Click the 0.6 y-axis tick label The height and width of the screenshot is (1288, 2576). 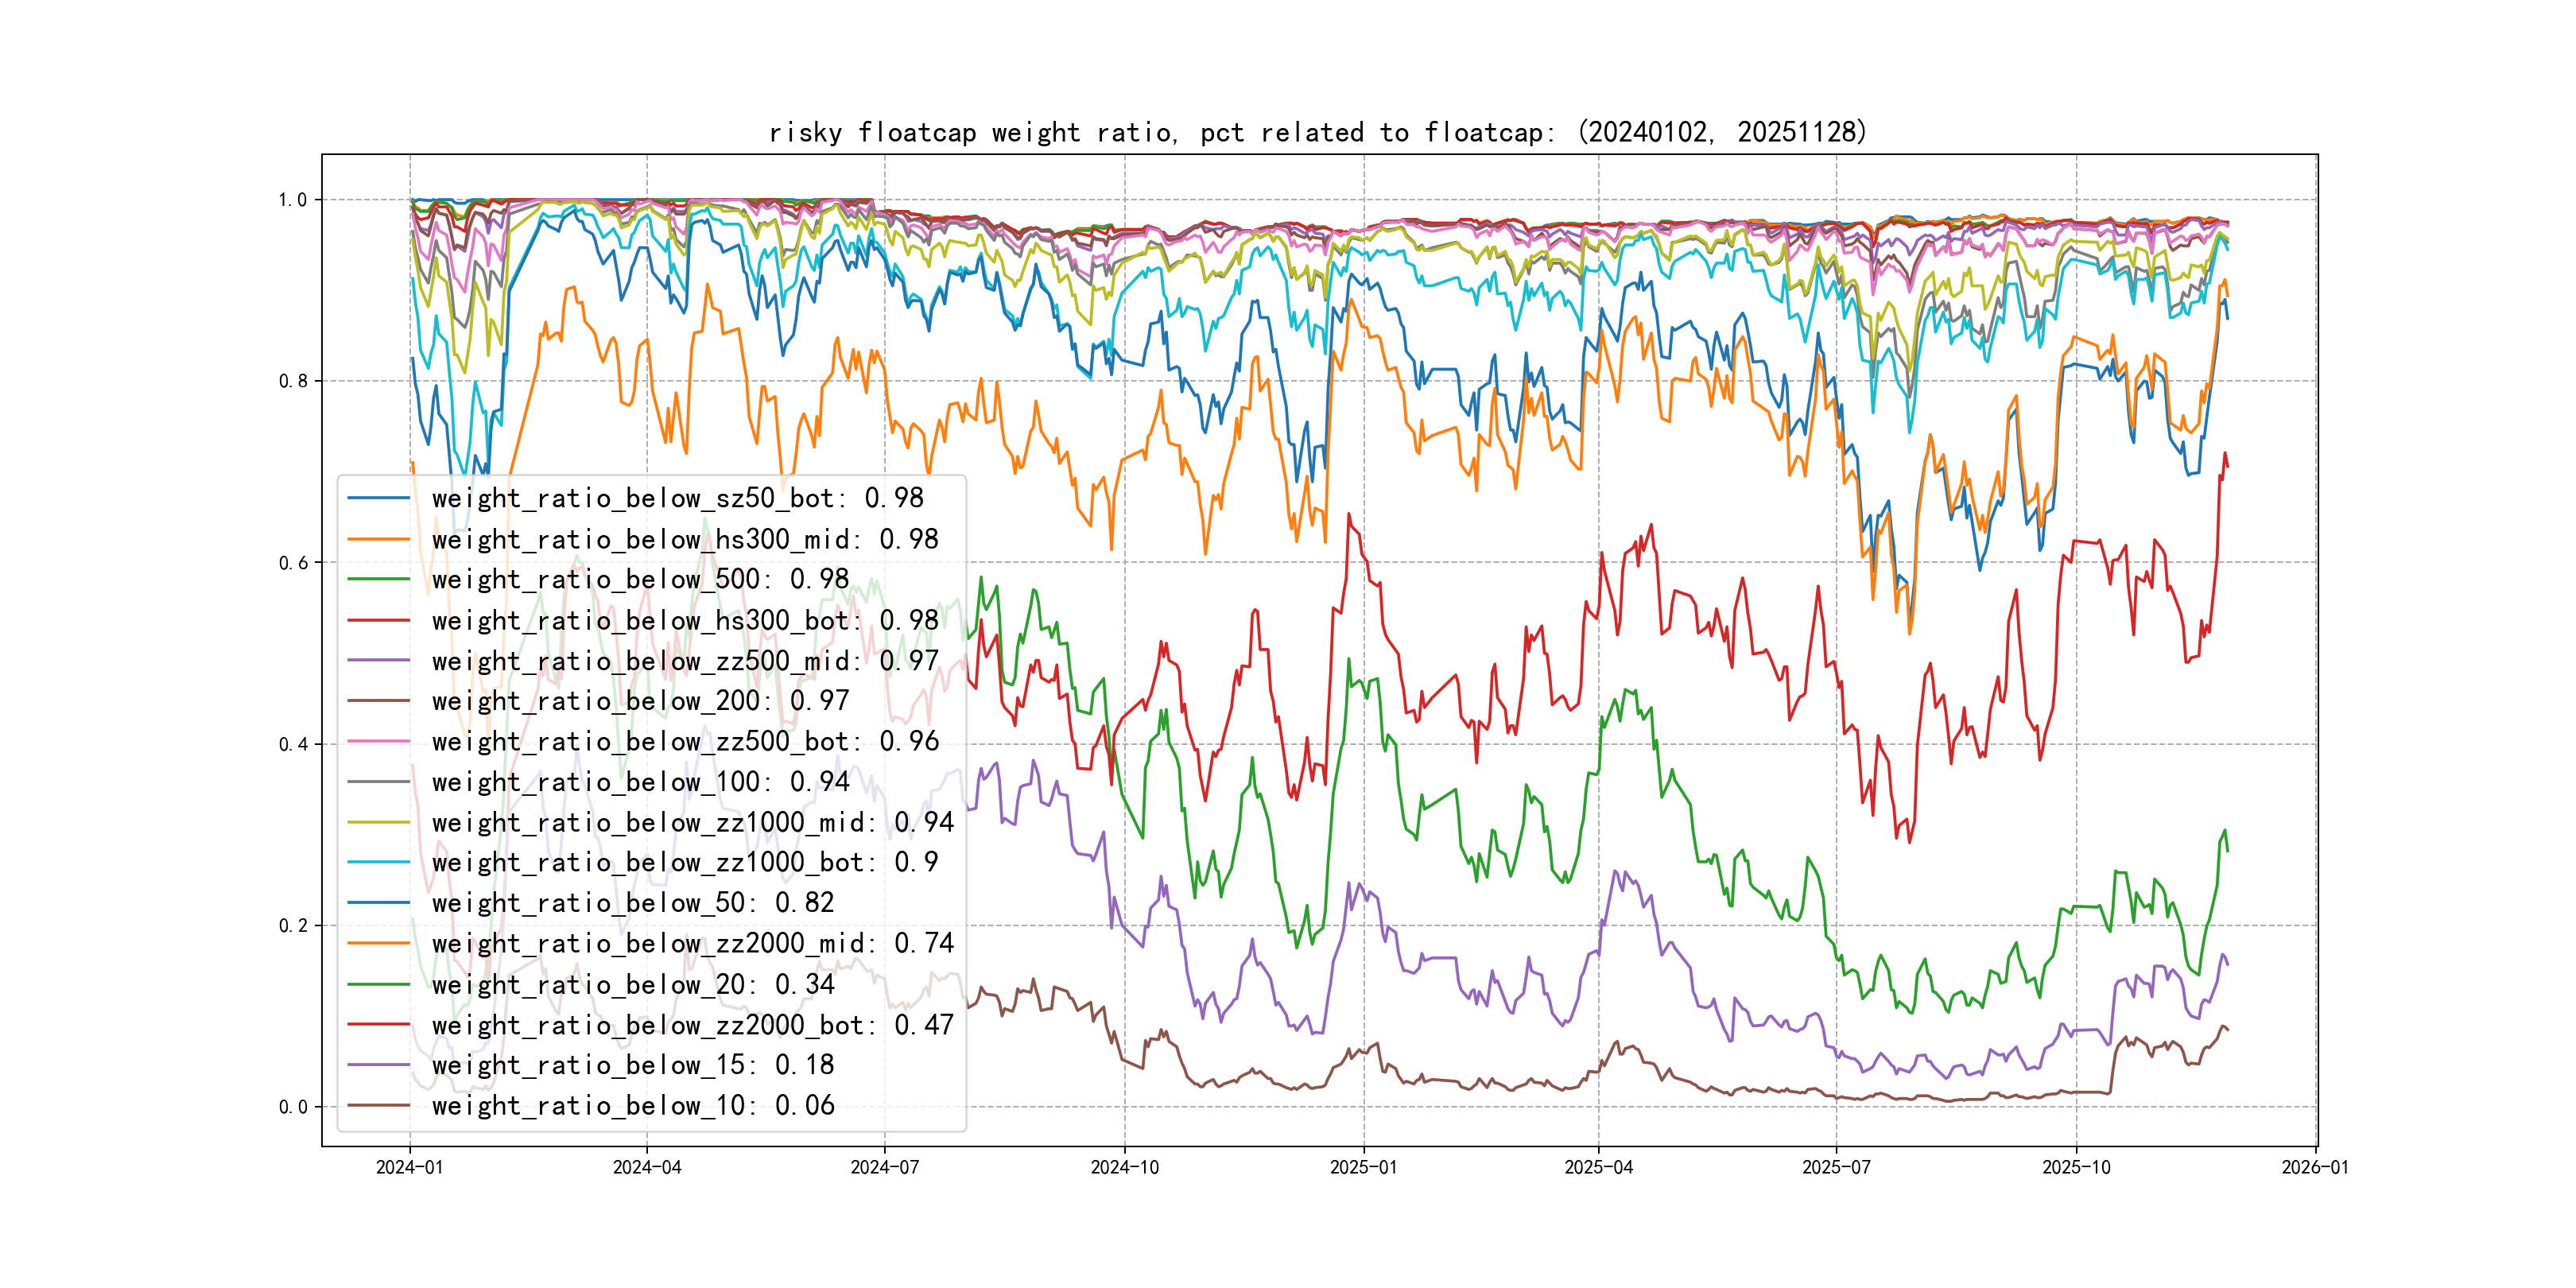point(293,563)
